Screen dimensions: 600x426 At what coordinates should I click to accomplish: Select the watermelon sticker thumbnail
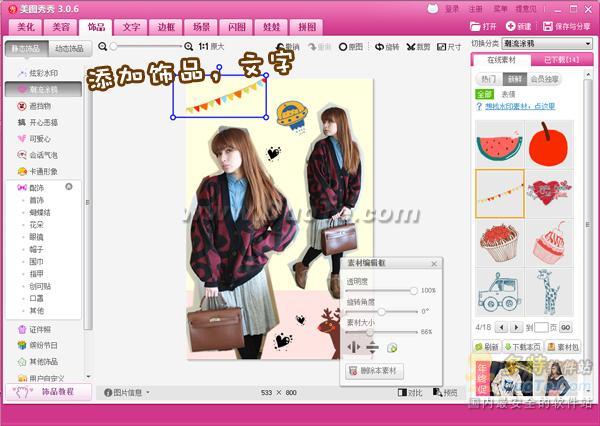coord(499,145)
